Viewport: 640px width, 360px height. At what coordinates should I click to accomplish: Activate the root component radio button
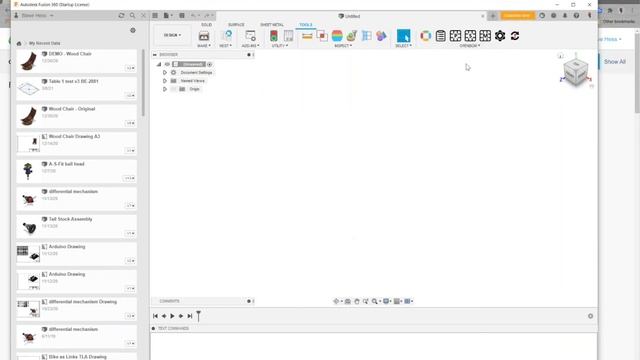point(209,64)
